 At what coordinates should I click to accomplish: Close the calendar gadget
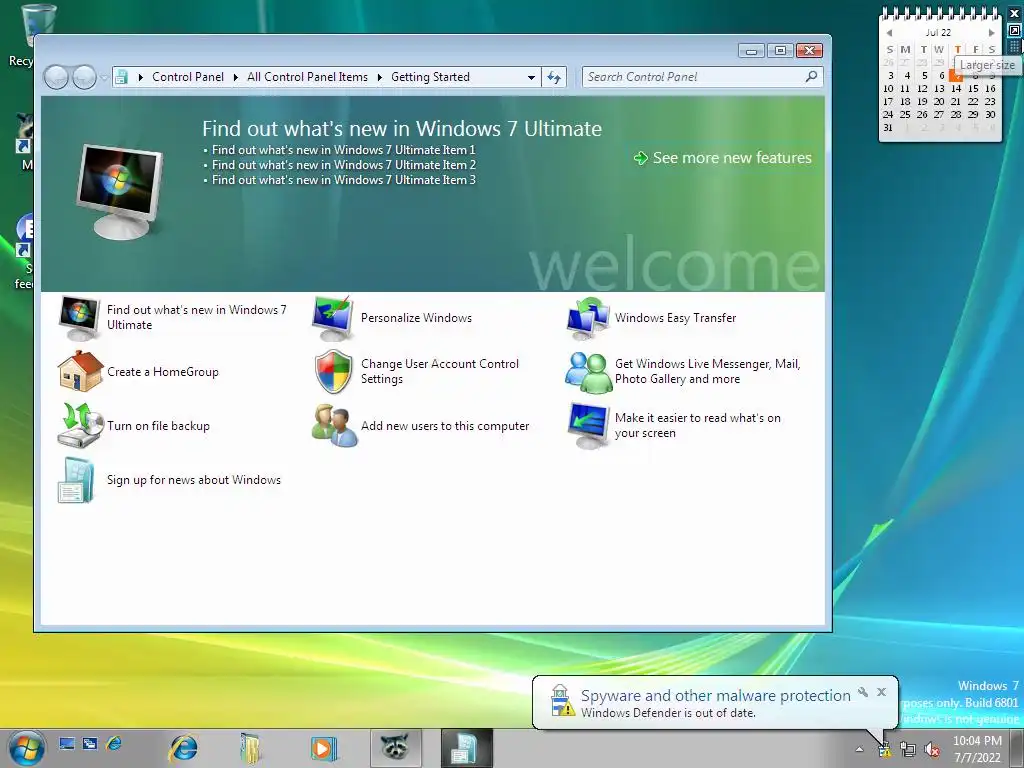tap(1014, 13)
